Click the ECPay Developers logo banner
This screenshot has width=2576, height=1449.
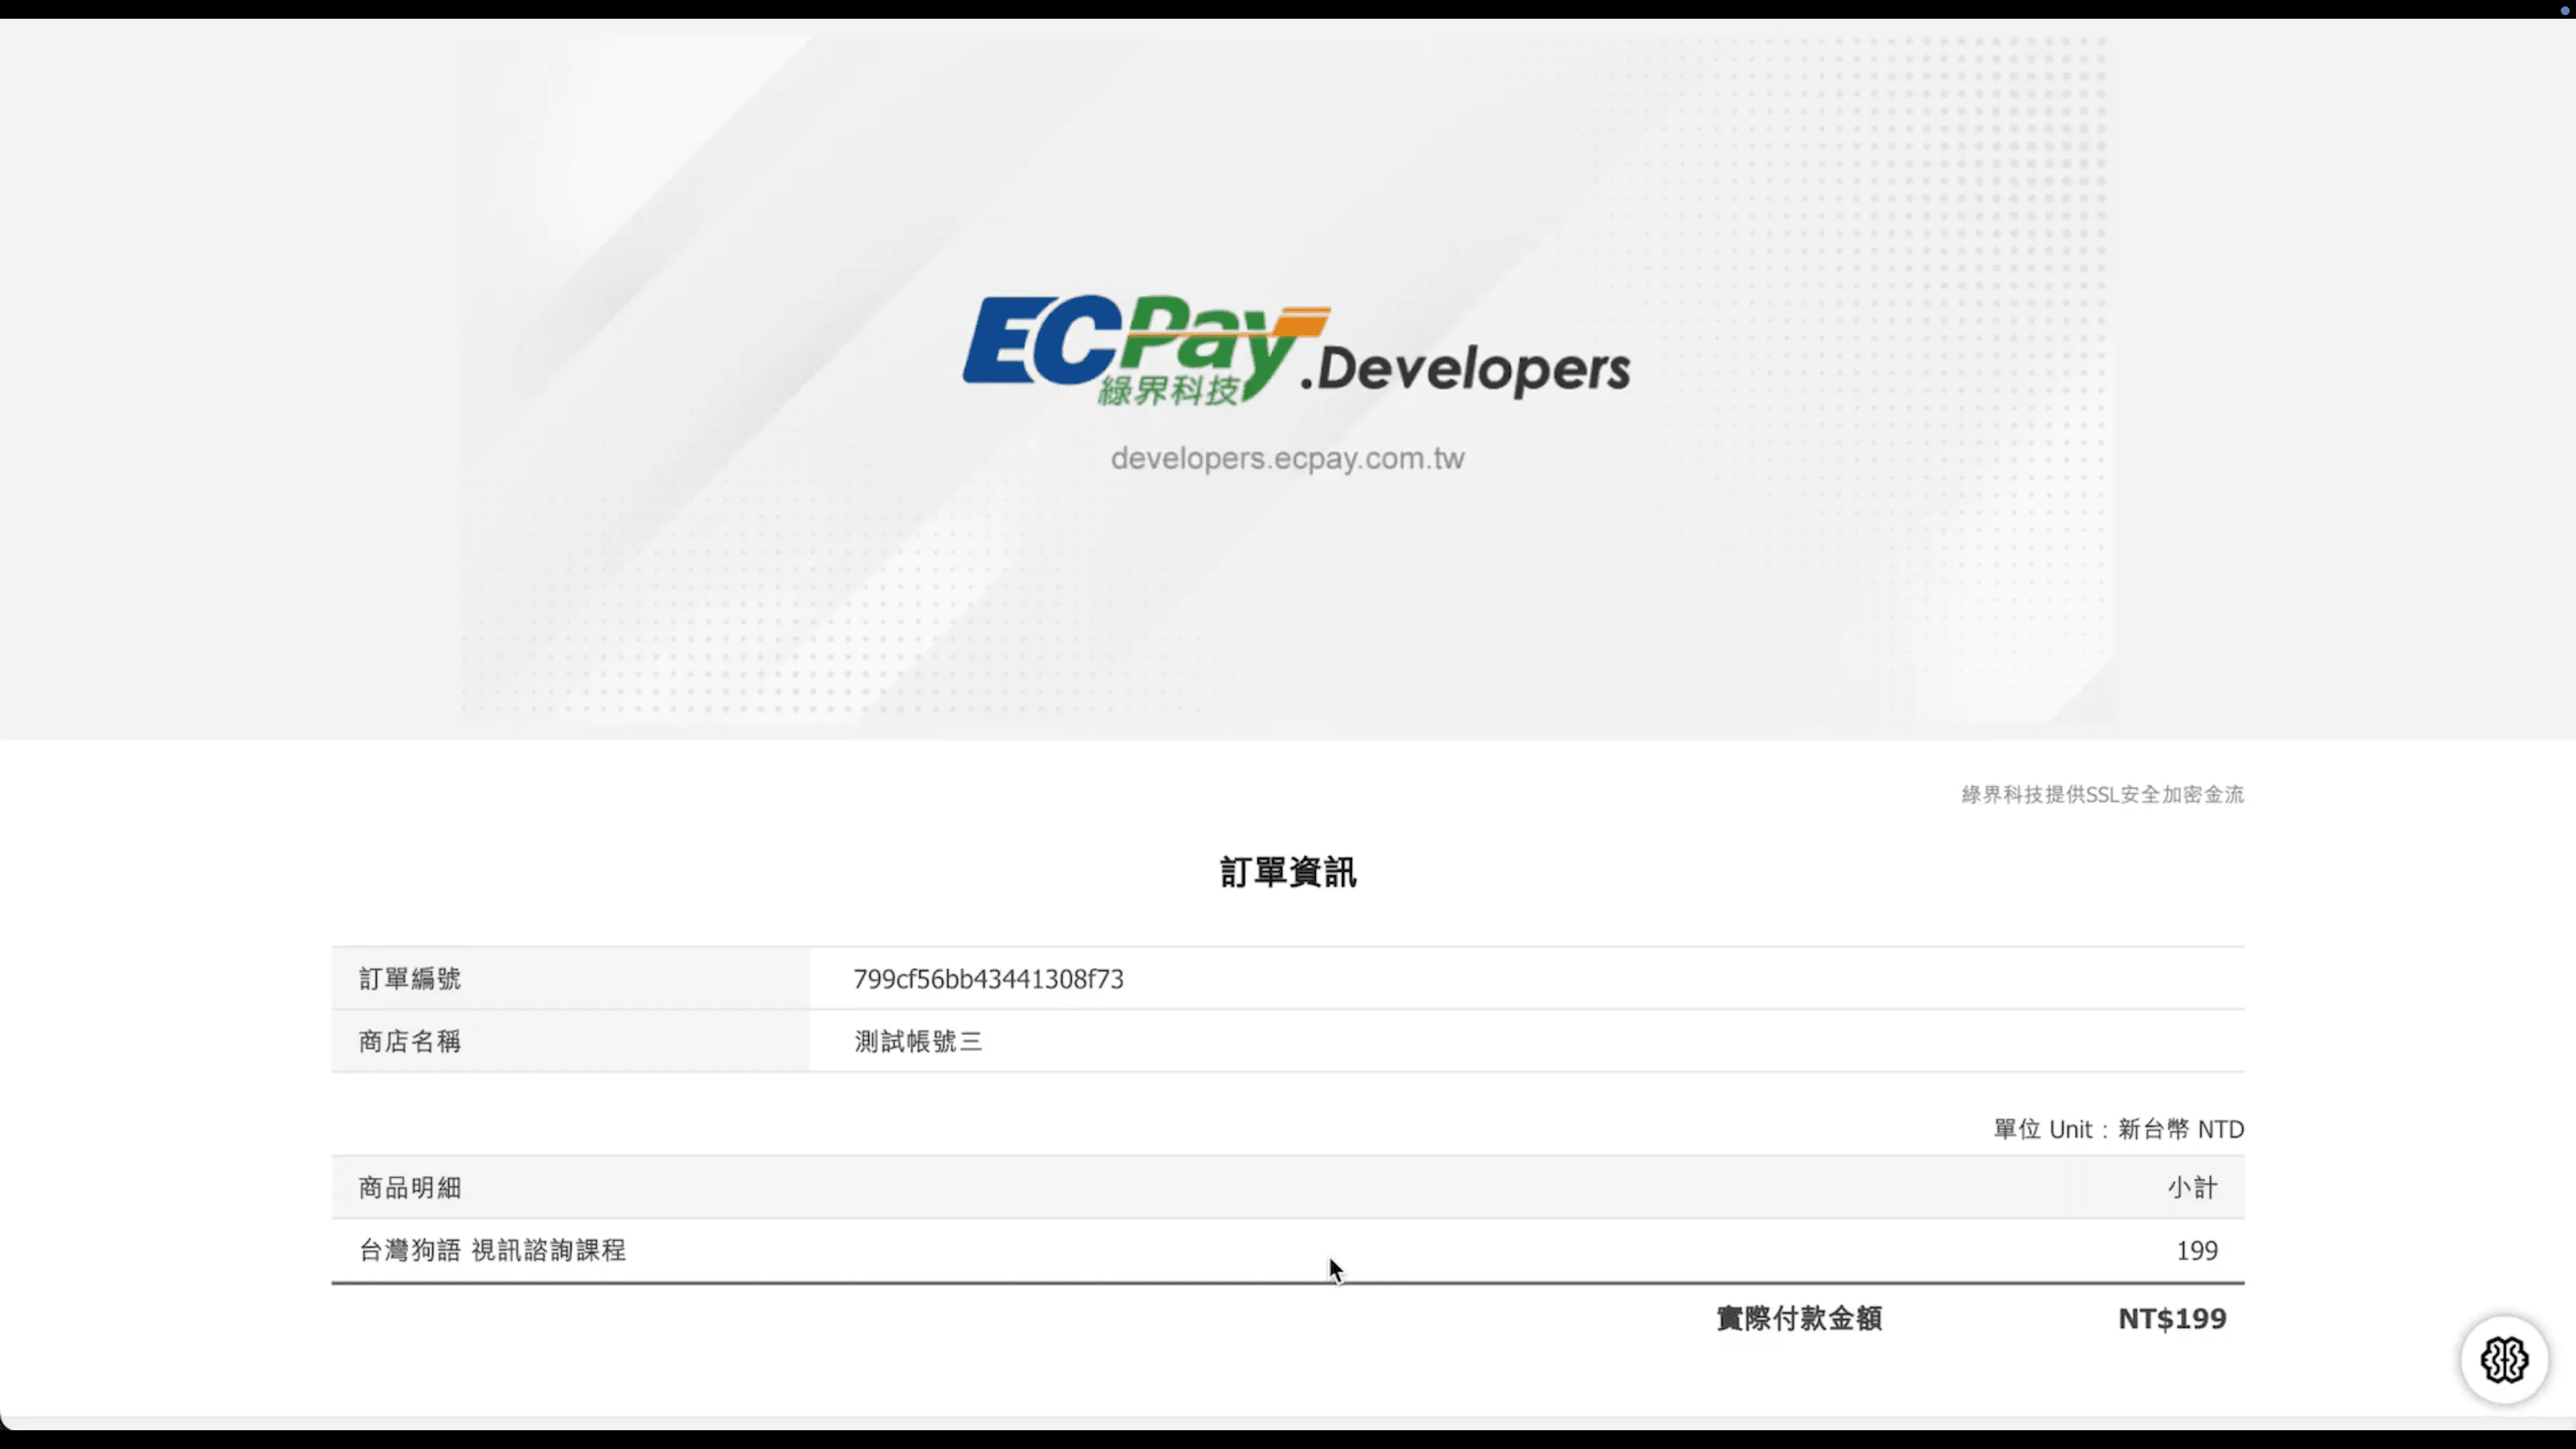point(1296,350)
